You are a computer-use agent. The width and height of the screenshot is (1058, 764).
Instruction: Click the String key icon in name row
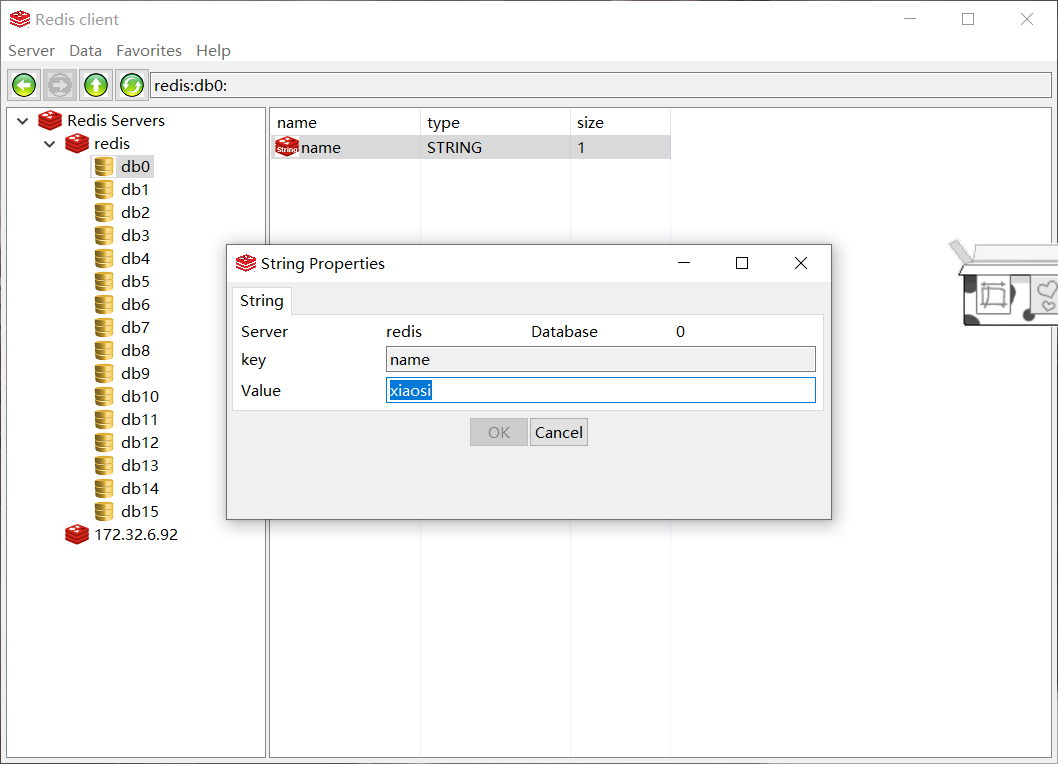point(287,146)
